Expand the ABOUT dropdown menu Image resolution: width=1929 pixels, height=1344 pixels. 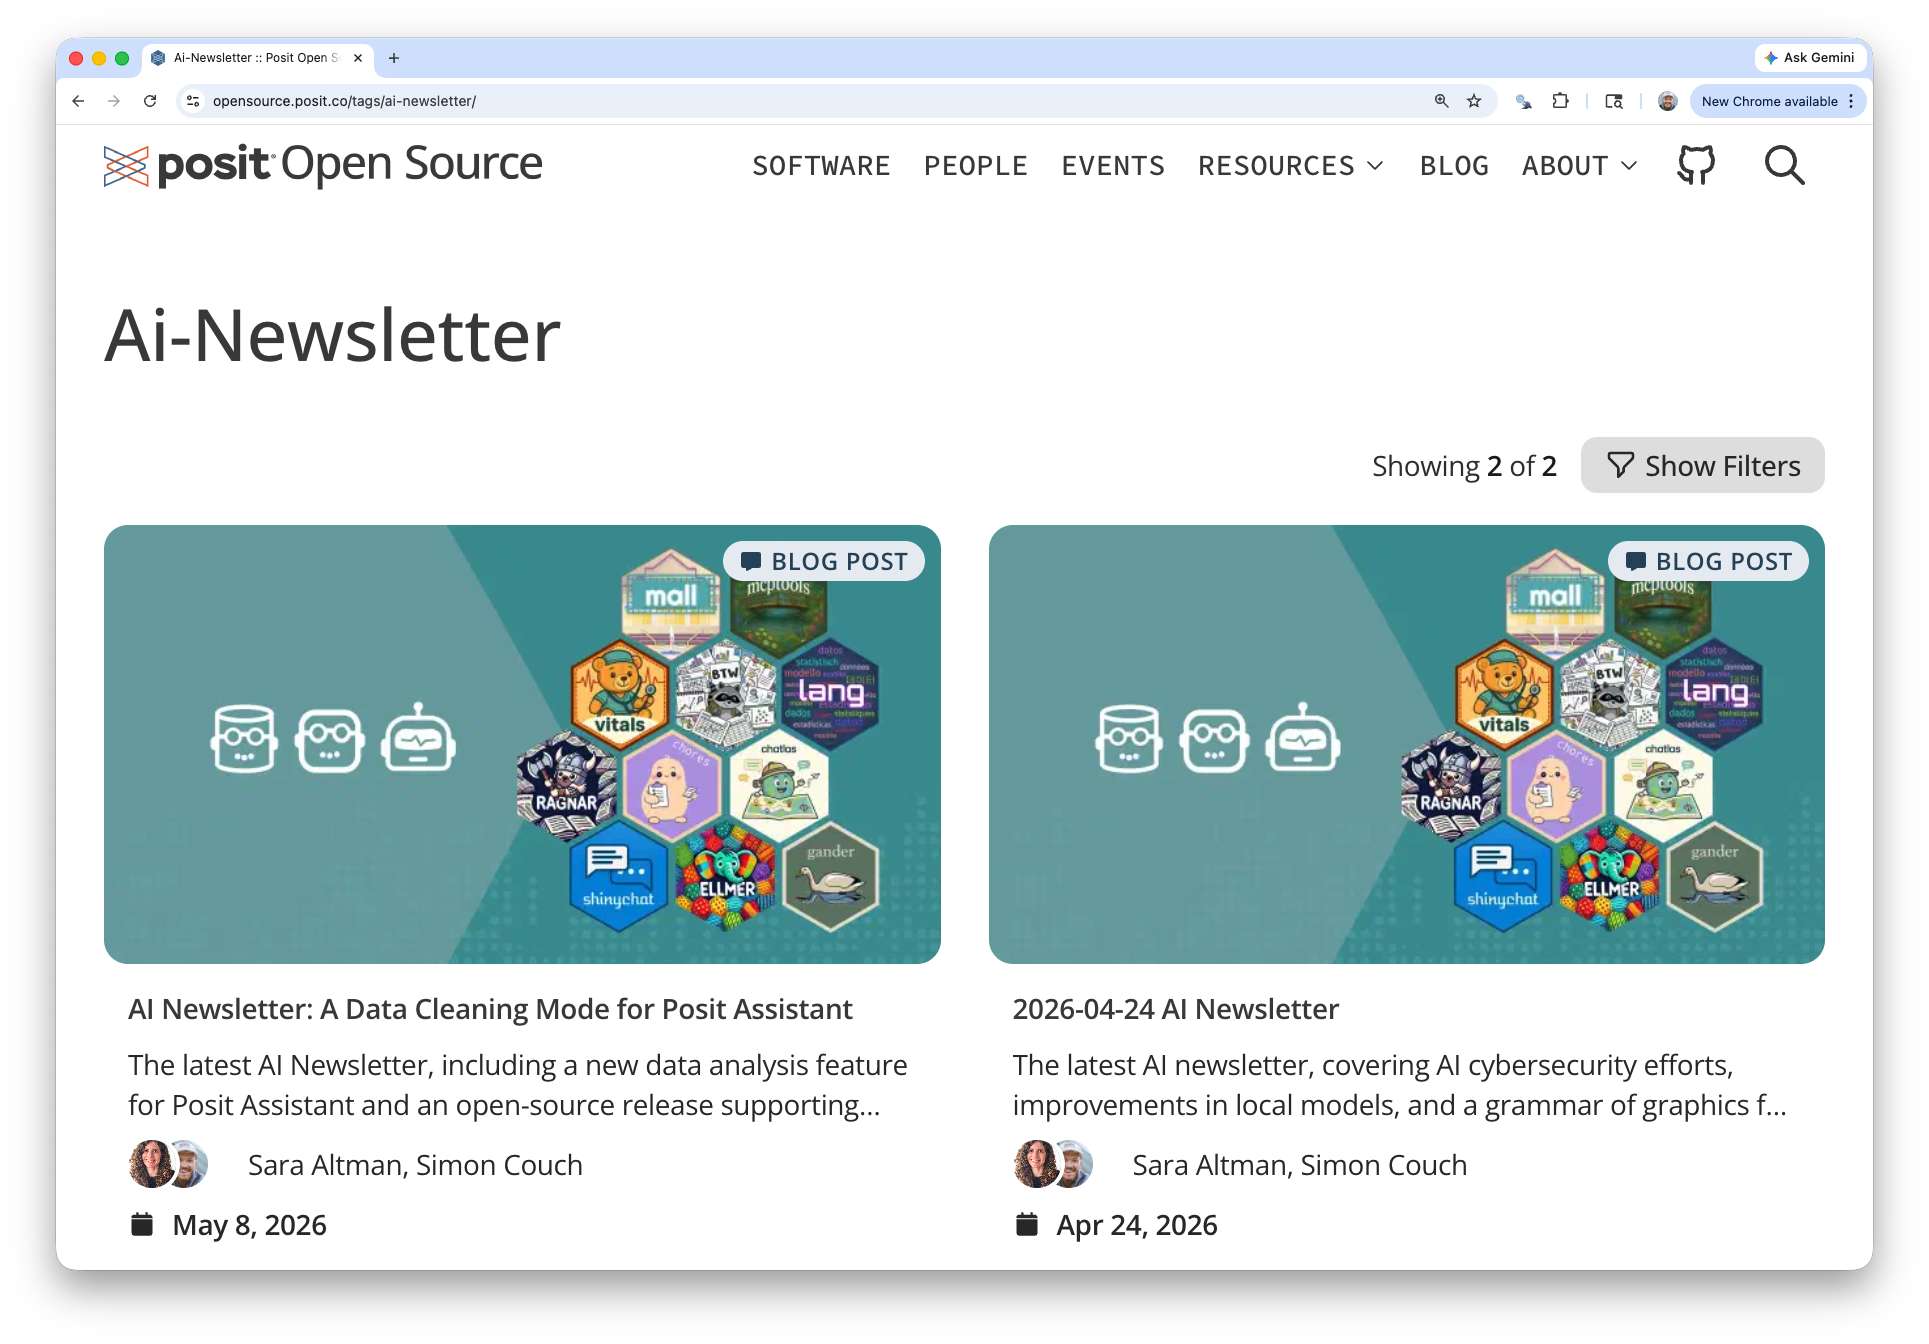pyautogui.click(x=1580, y=166)
